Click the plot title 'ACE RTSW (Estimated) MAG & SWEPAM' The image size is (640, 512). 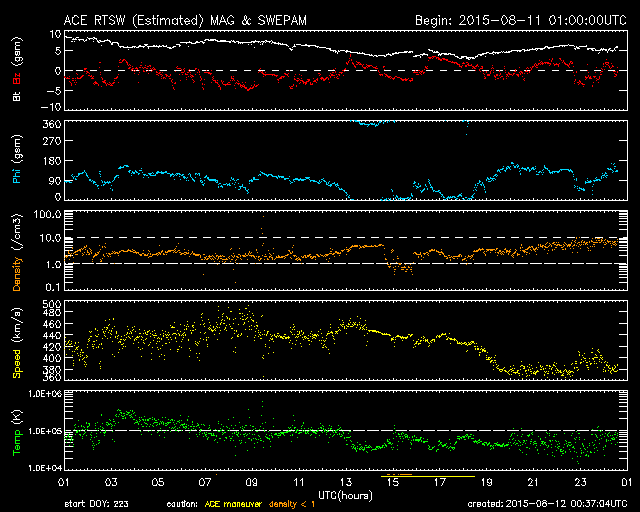pyautogui.click(x=185, y=20)
